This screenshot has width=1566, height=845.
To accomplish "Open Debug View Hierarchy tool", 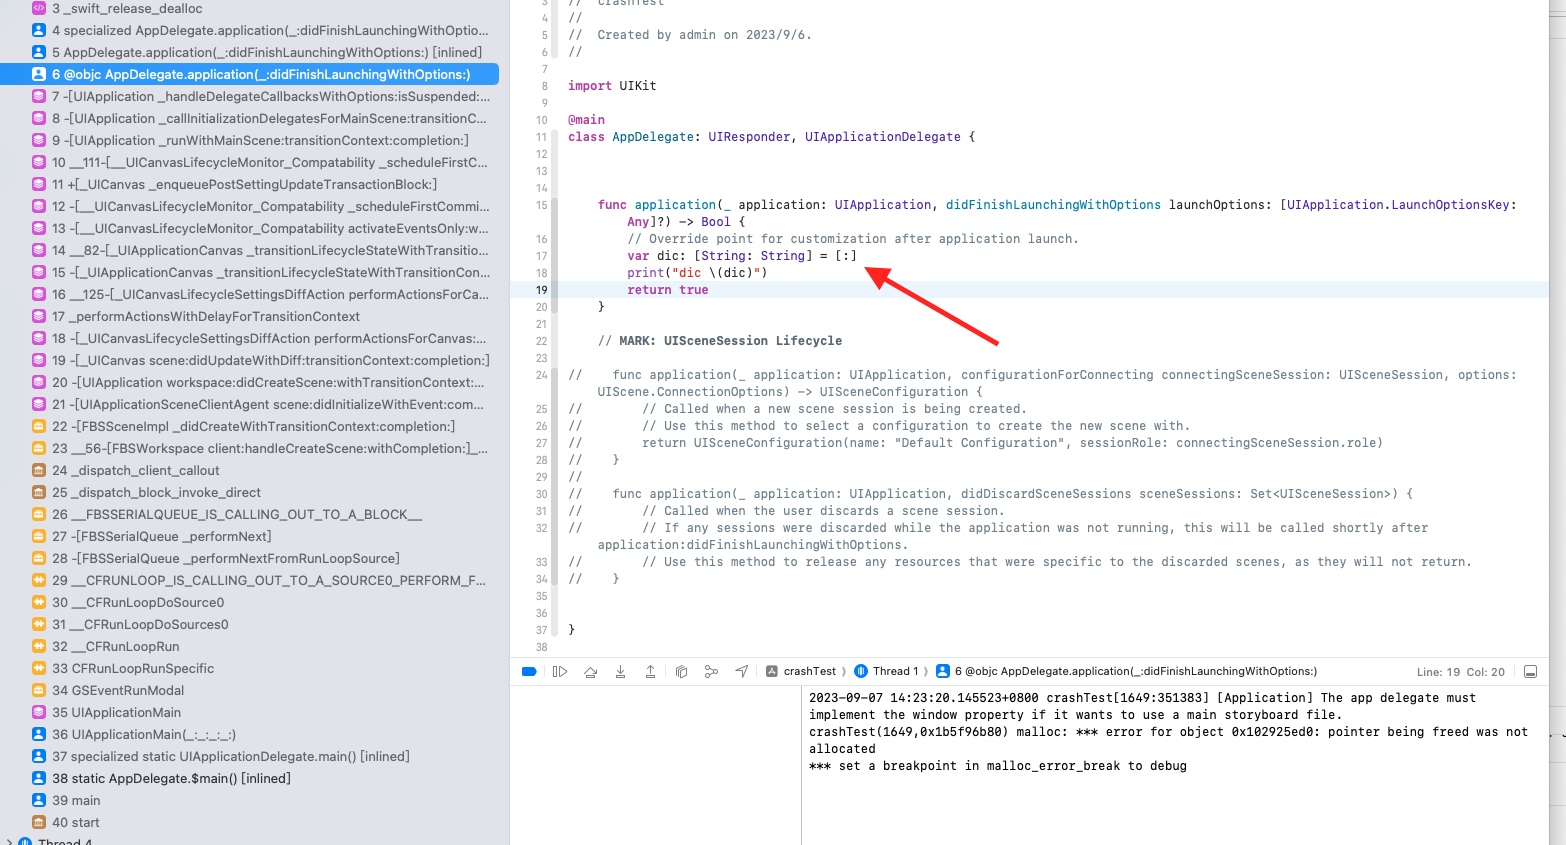I will coord(681,671).
